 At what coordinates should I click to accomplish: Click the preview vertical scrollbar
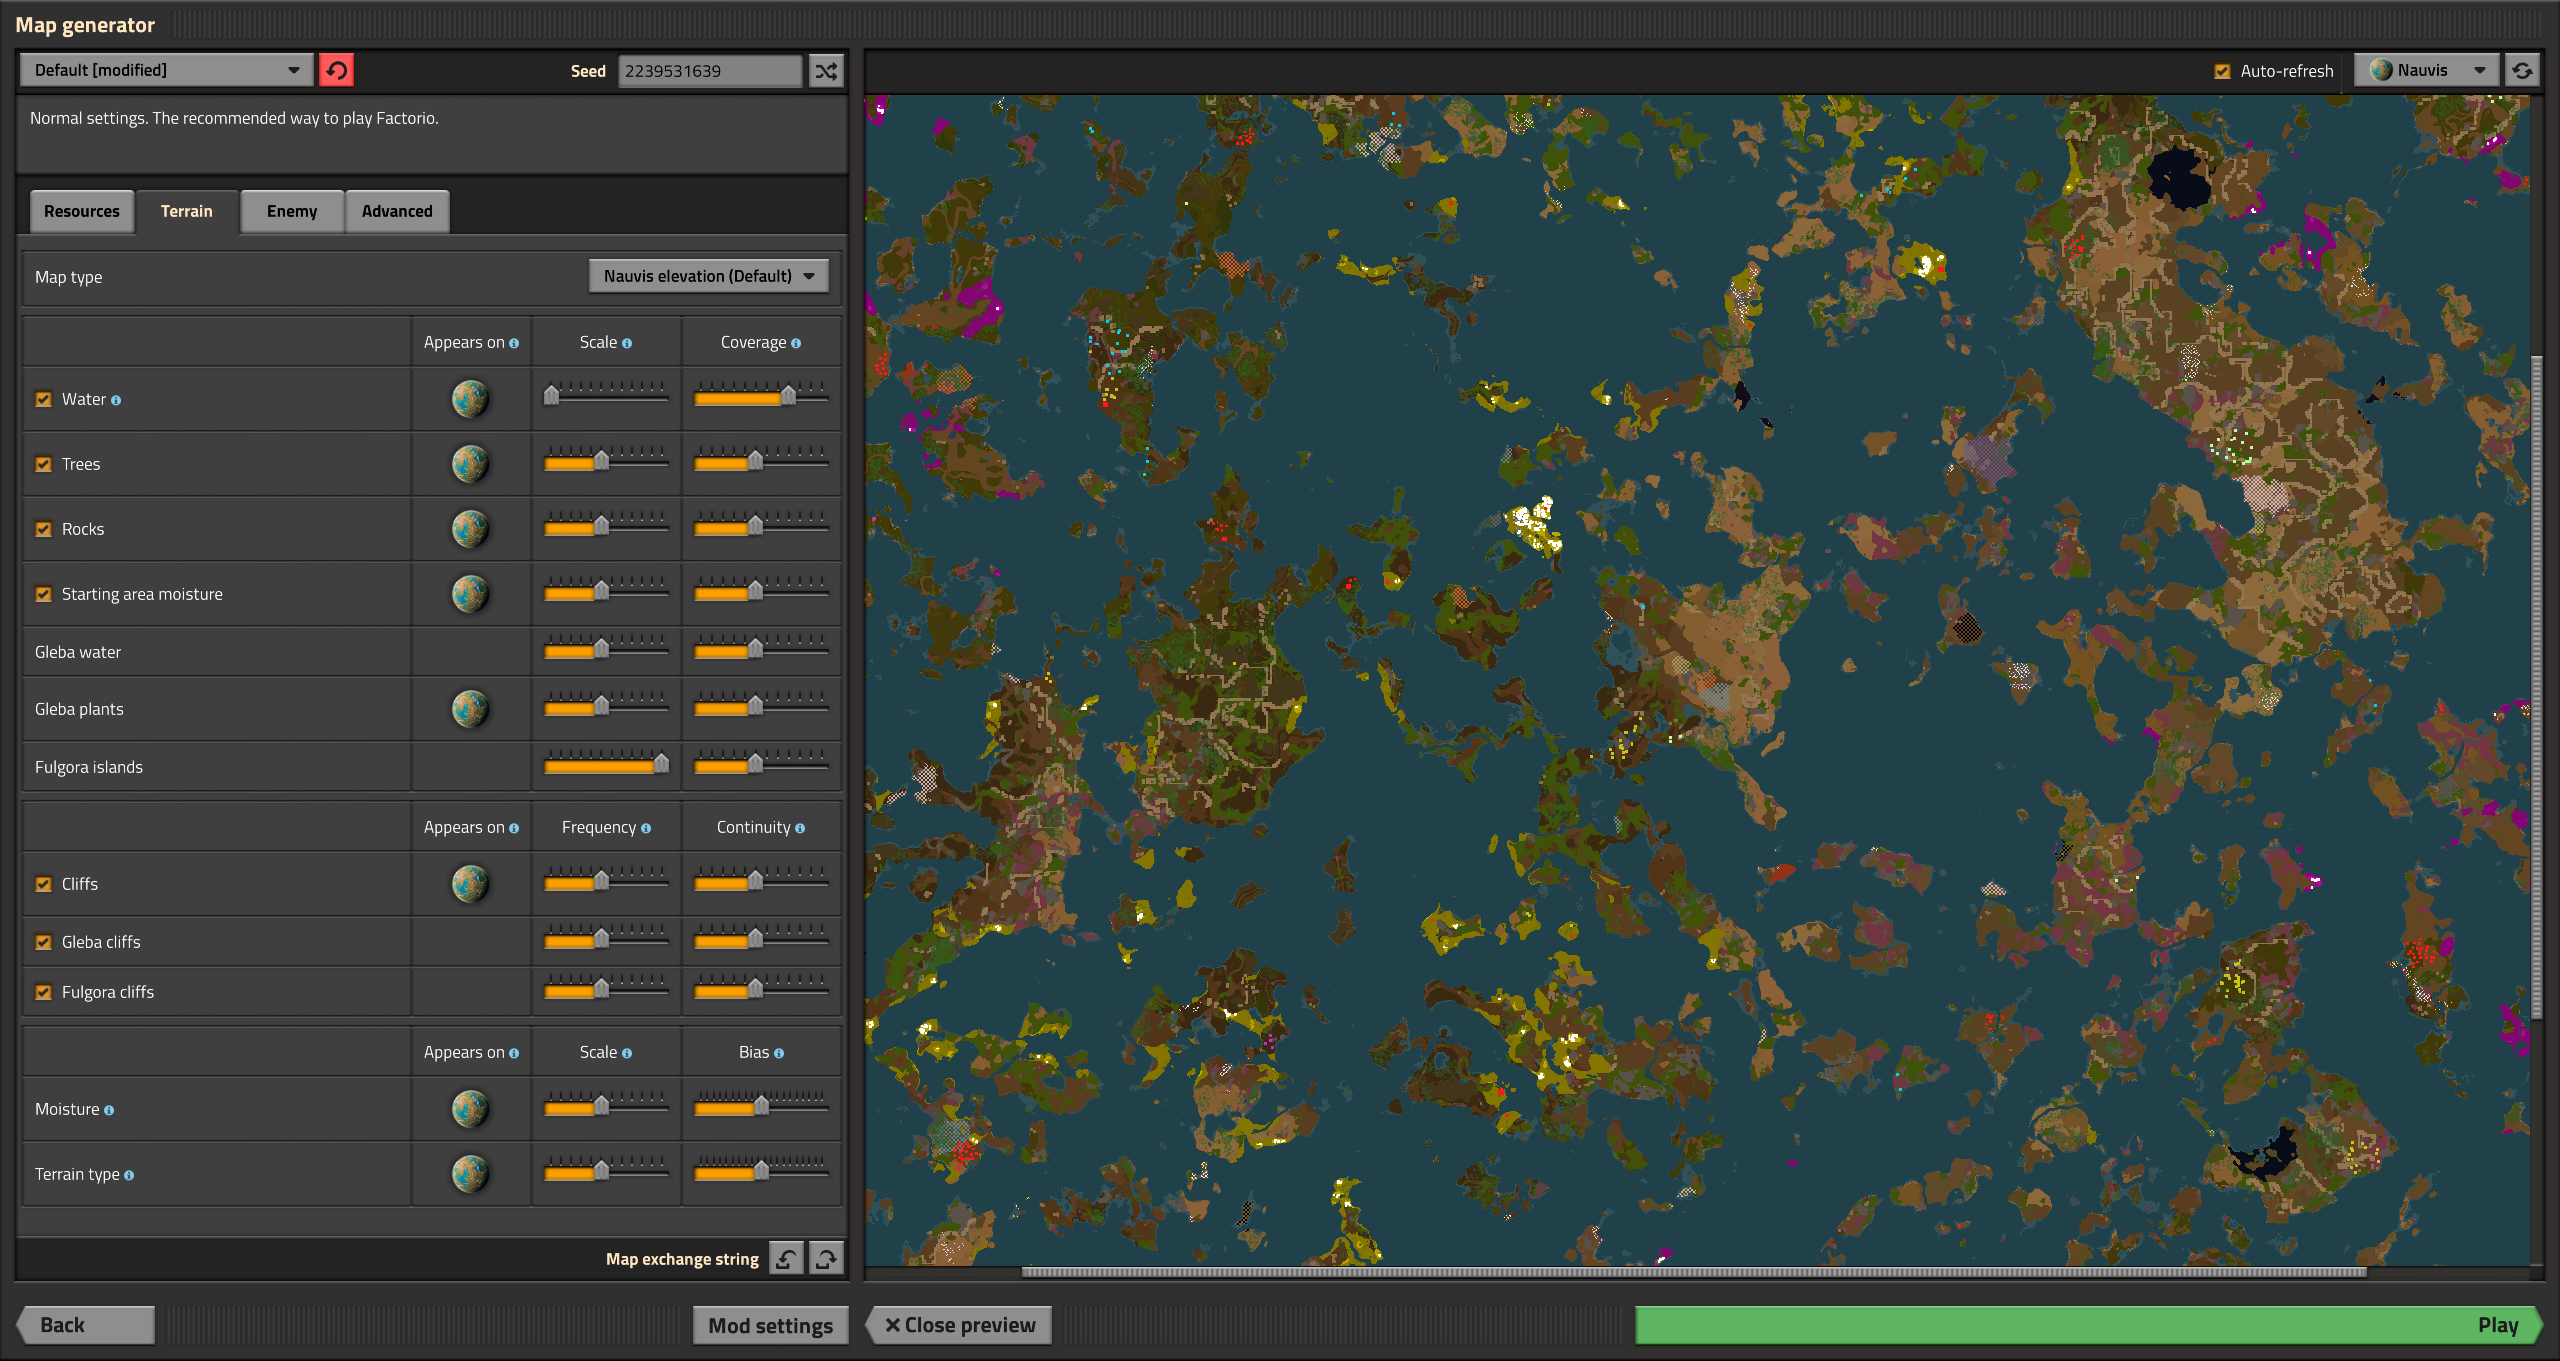pyautogui.click(x=2536, y=686)
